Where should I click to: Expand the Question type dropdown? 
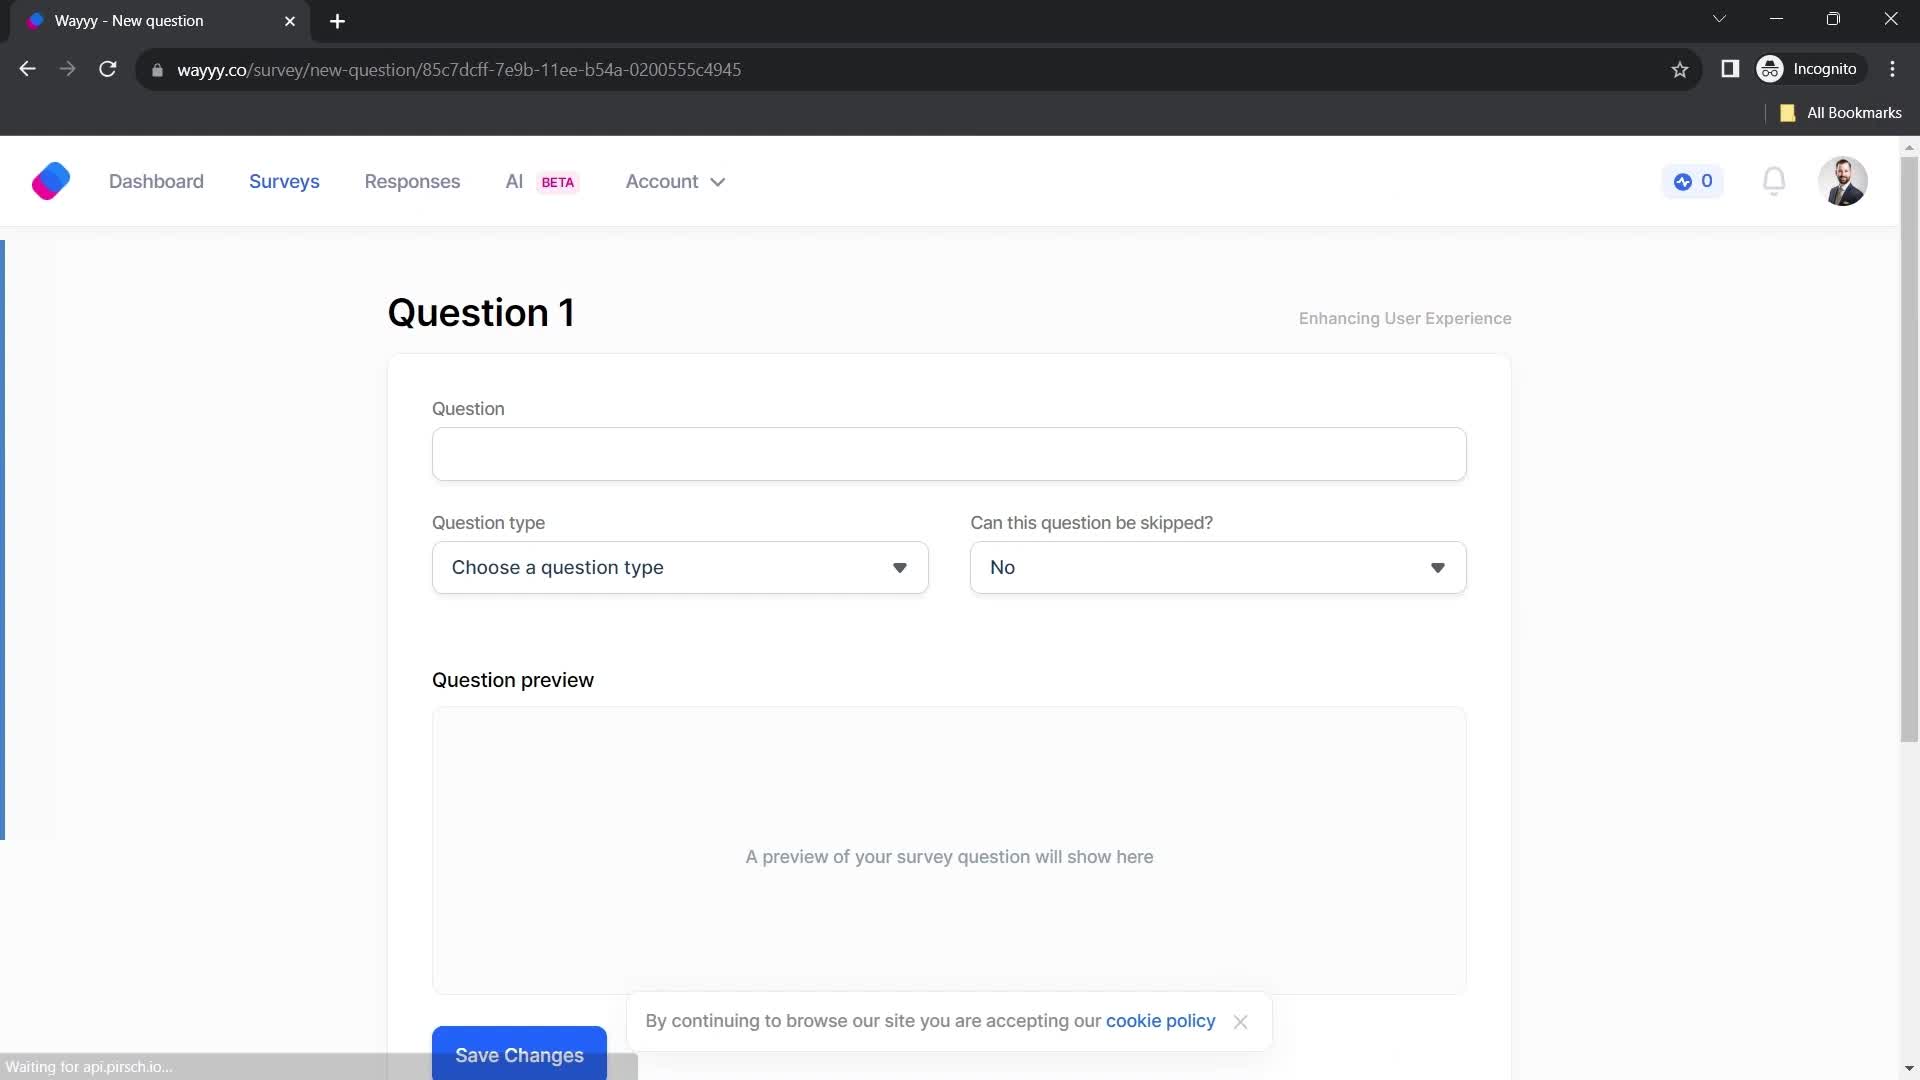coord(680,567)
